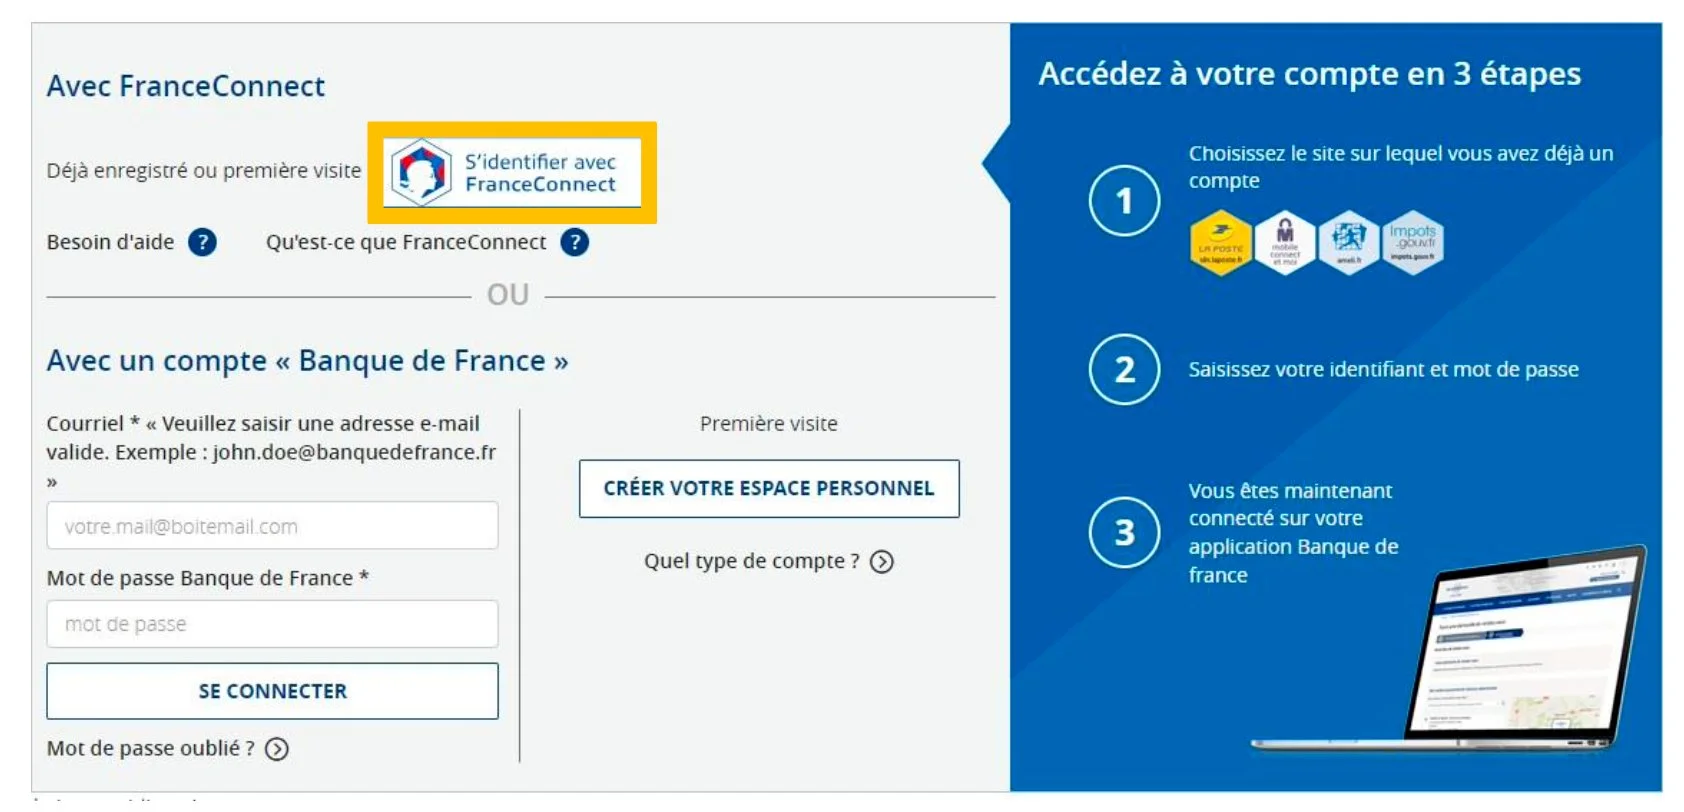Image resolution: width=1684 pixels, height=812 pixels.
Task: Open the 'Besoin d'aide' question mark icon
Action: (201, 242)
